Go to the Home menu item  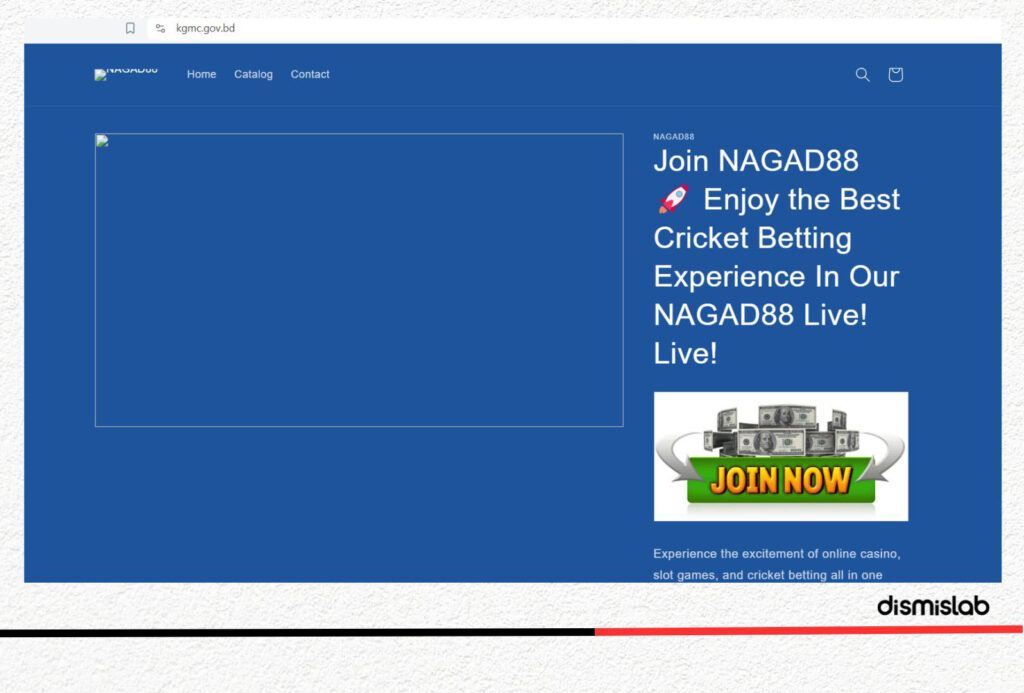coord(201,74)
